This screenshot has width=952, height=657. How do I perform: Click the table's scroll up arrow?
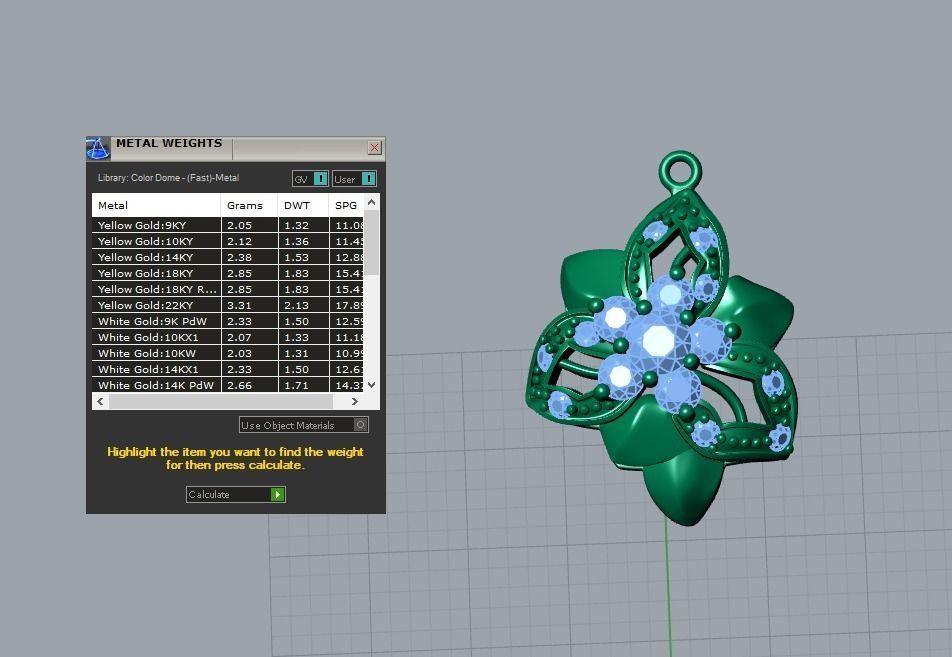pos(372,202)
